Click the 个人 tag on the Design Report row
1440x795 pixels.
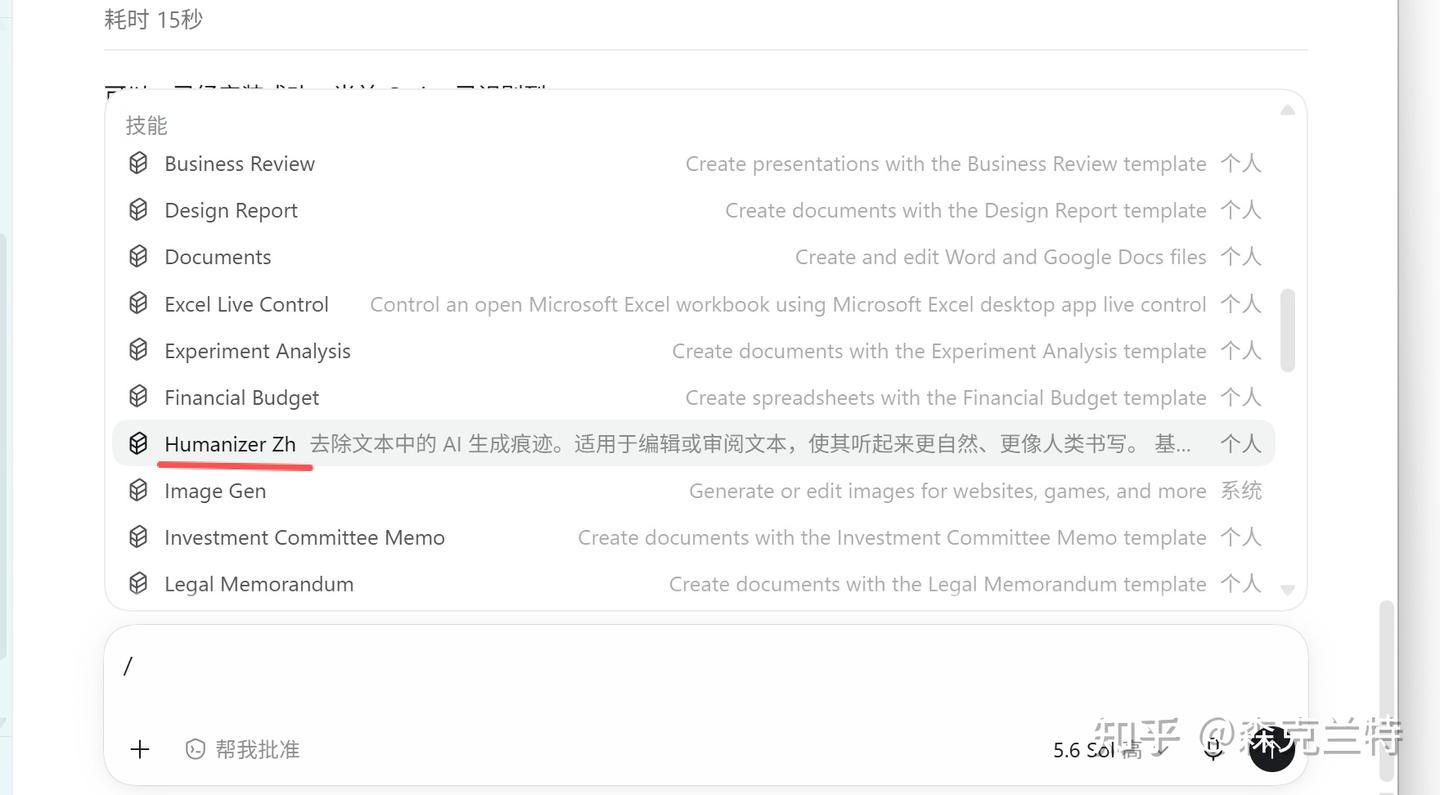(1241, 210)
